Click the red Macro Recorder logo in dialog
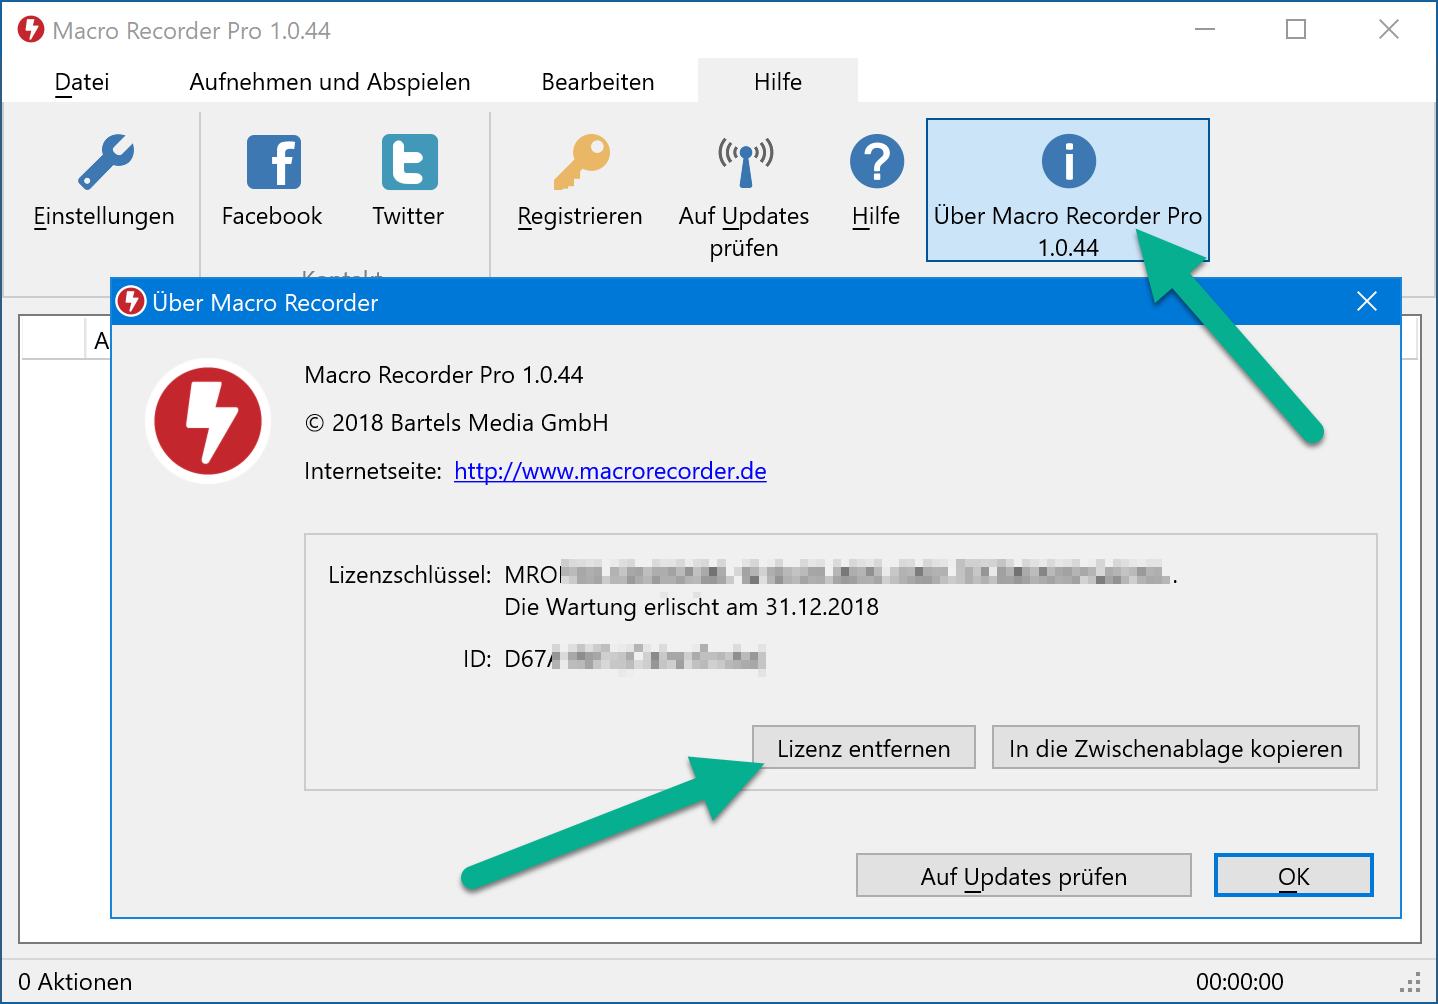Image resolution: width=1438 pixels, height=1004 pixels. pos(208,421)
